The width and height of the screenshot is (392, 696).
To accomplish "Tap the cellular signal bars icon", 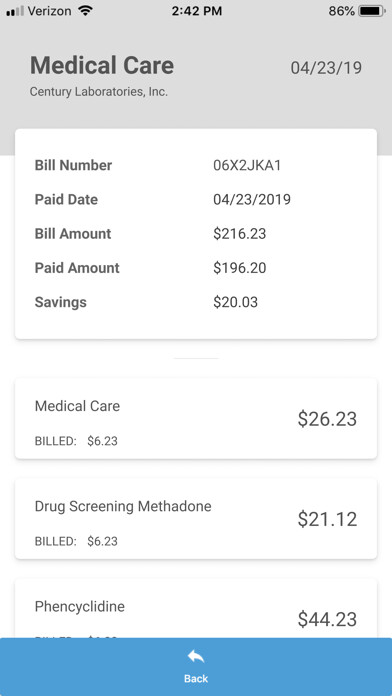I will 15,12.
